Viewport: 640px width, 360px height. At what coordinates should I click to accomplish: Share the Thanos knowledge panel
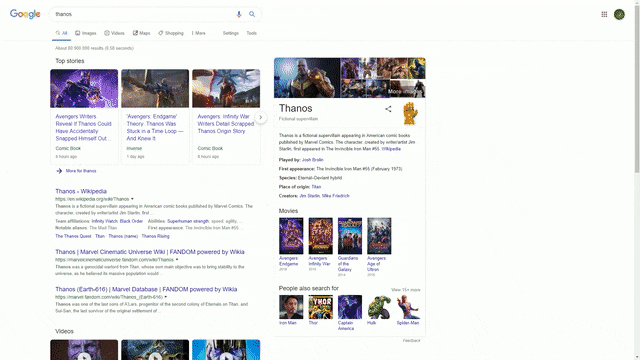tap(388, 109)
